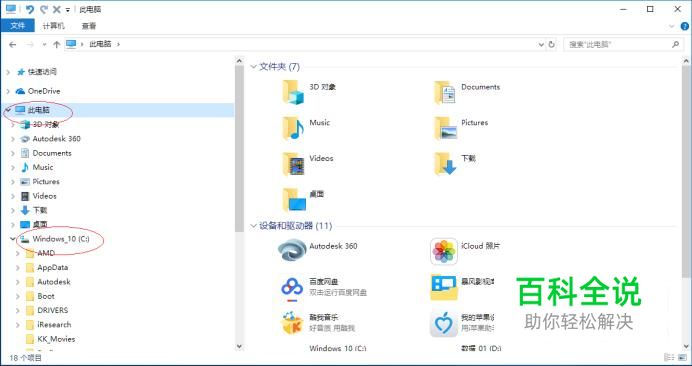The image size is (692, 366).
Task: Switch to large icons view via status bar icon
Action: point(683,358)
